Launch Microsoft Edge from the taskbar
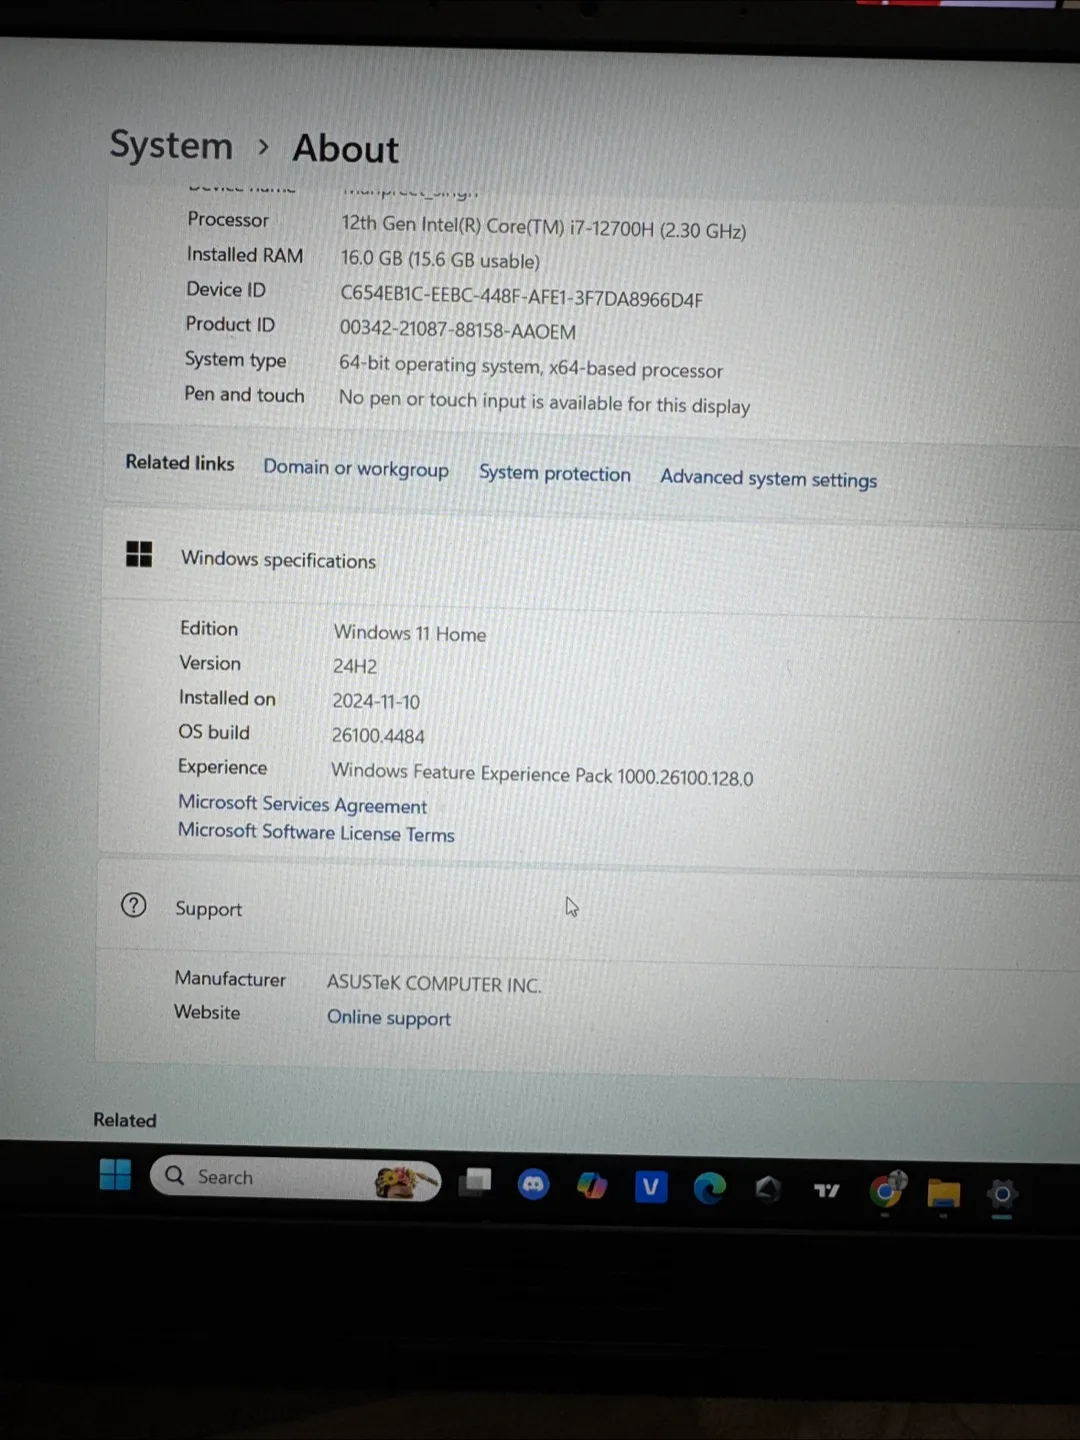Viewport: 1080px width, 1440px height. pos(709,1188)
